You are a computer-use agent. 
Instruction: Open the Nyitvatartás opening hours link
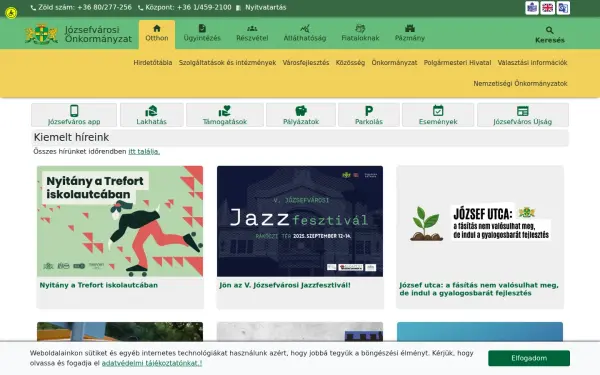261,7
